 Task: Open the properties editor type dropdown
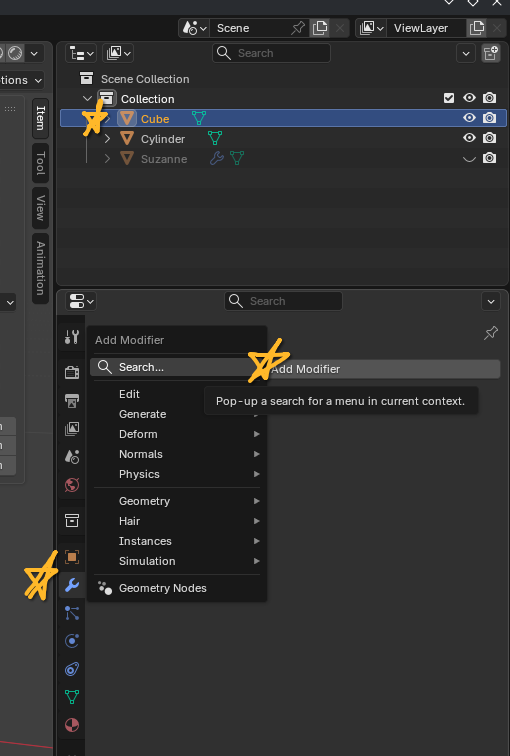pyautogui.click(x=81, y=301)
